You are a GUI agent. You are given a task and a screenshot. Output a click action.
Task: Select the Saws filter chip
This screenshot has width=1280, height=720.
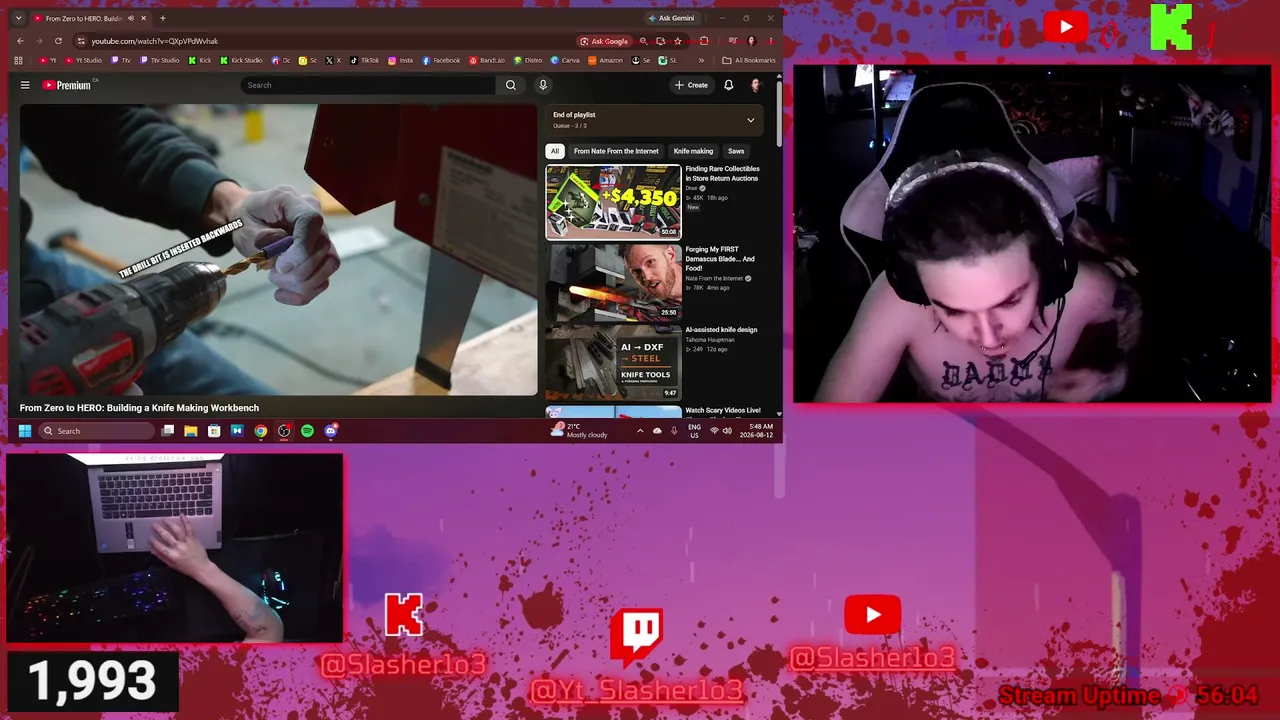[736, 151]
